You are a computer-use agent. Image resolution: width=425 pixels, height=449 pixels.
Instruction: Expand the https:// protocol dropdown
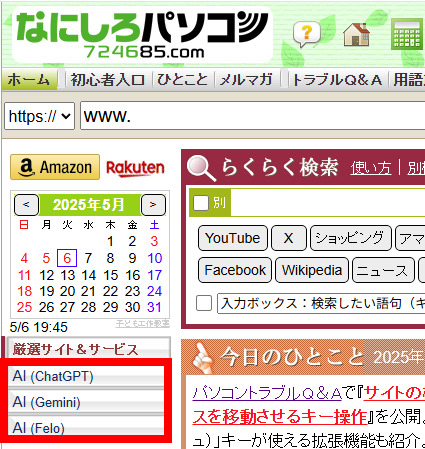click(39, 116)
